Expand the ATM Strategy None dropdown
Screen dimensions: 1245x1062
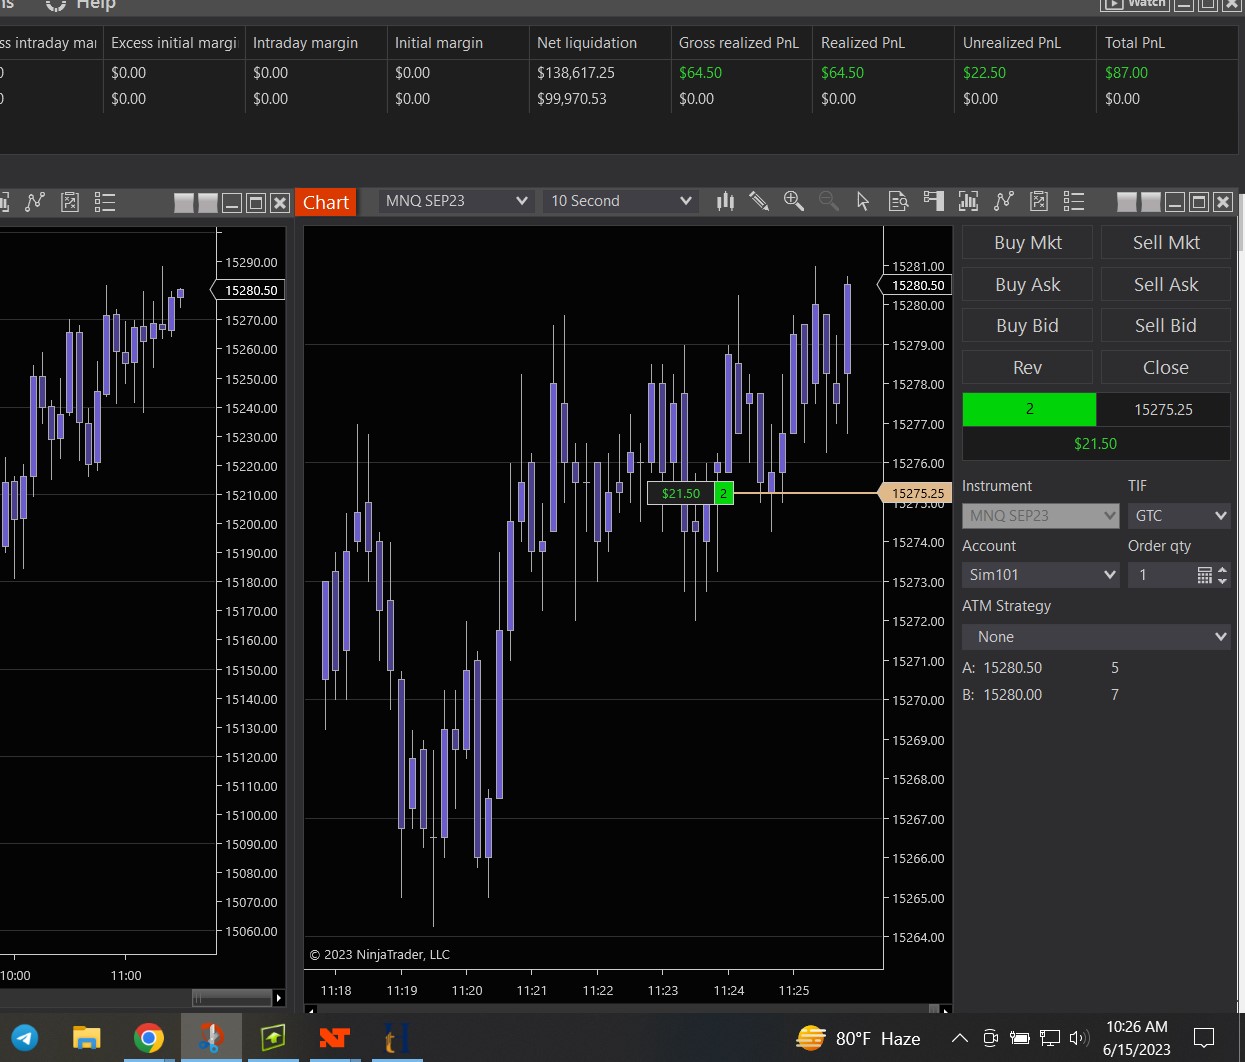(x=1096, y=637)
